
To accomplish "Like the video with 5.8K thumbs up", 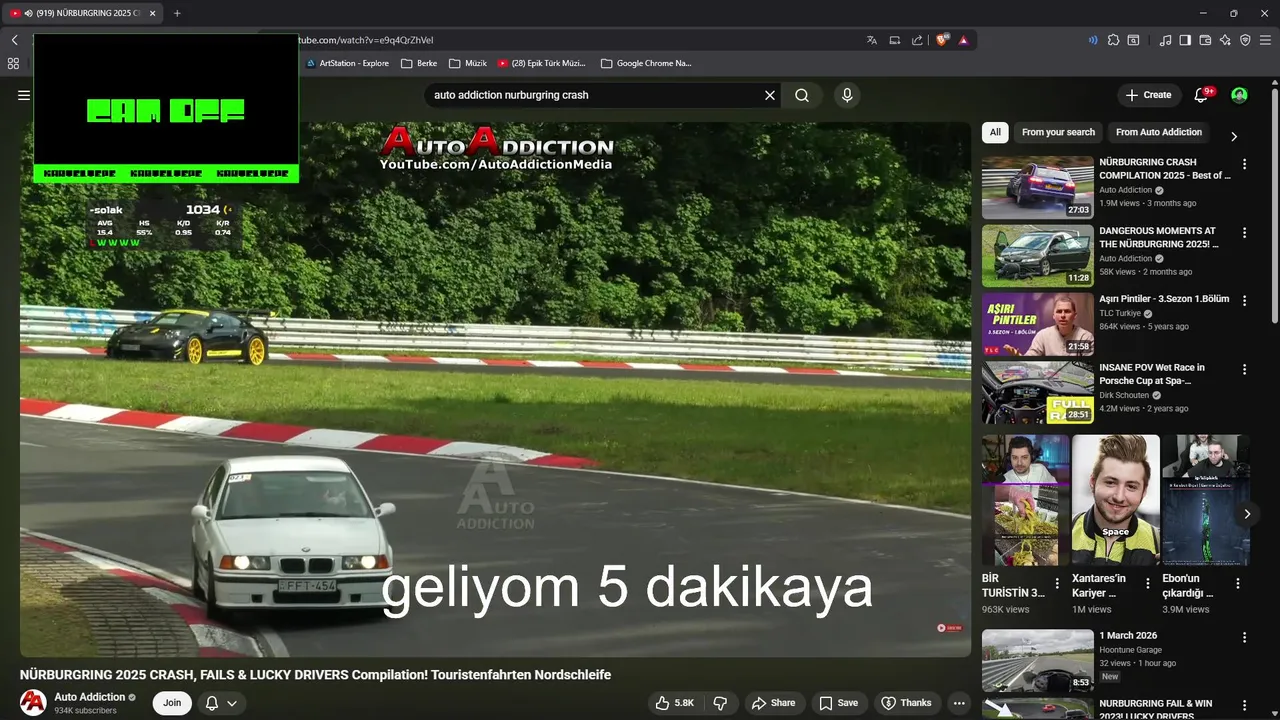I will point(675,703).
